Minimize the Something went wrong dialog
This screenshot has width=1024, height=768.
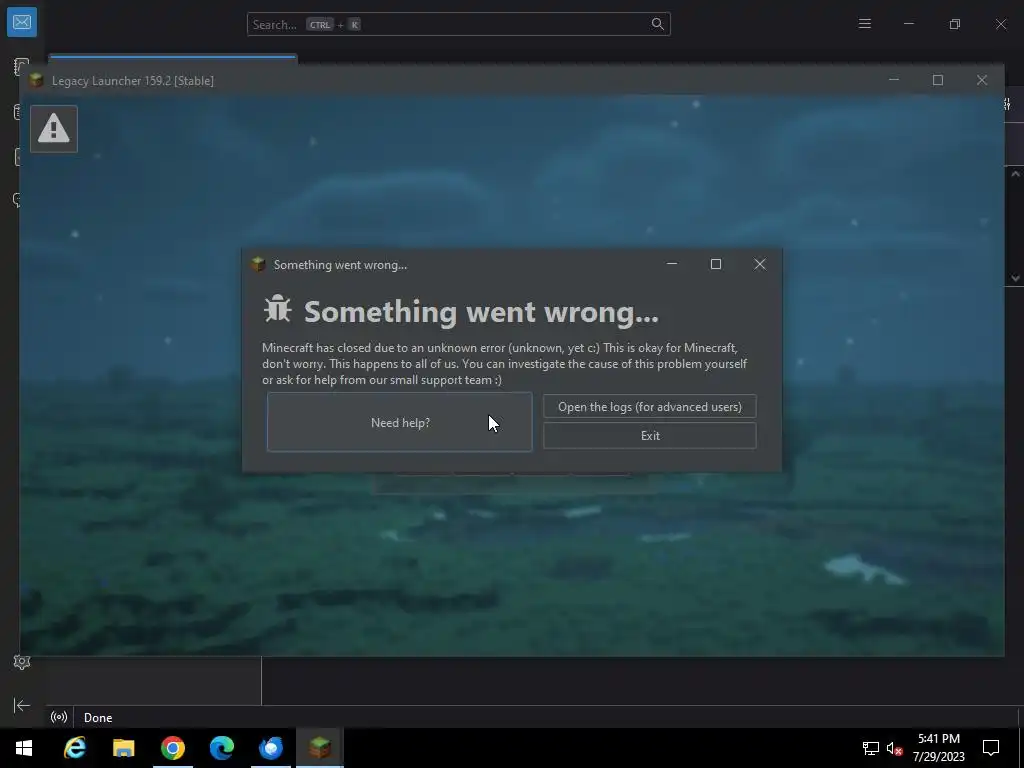point(672,264)
